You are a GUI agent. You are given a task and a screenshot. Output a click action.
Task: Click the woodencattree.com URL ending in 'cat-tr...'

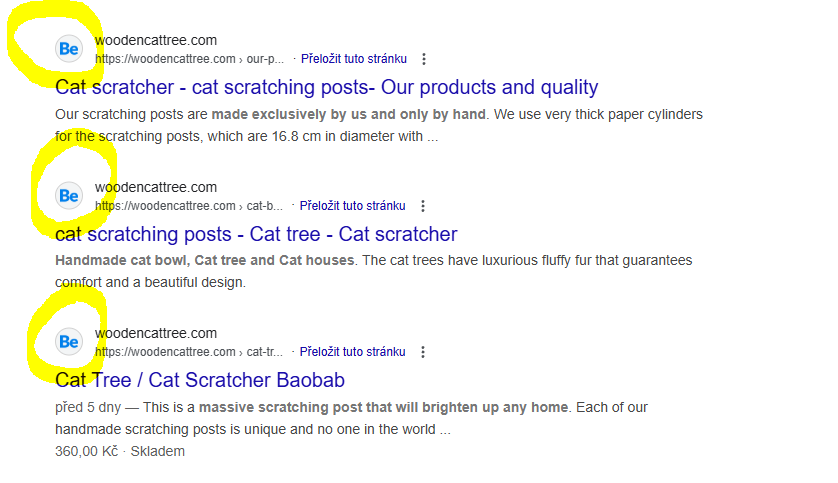(x=189, y=352)
